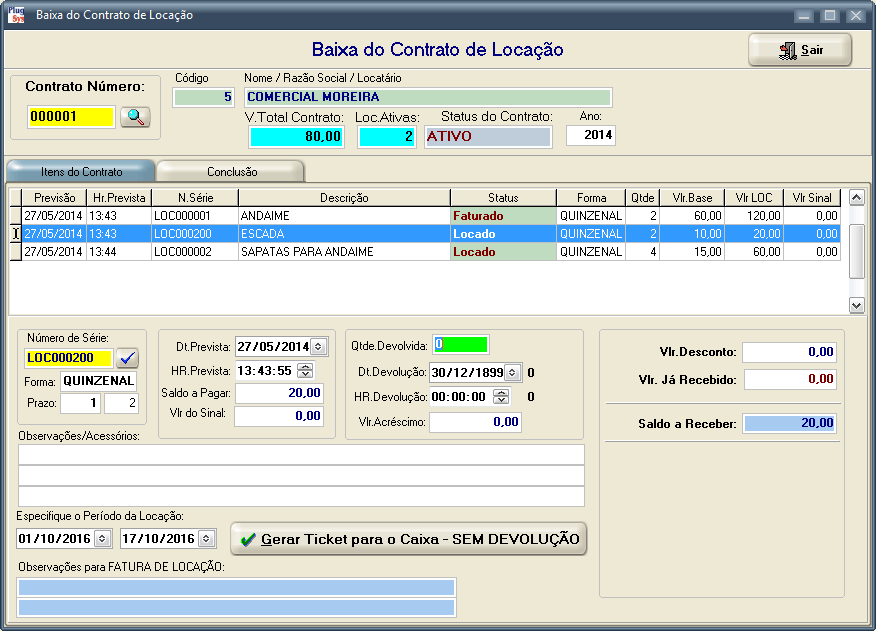Click the Vlr do Sinal field
The height and width of the screenshot is (631, 876).
(x=279, y=416)
